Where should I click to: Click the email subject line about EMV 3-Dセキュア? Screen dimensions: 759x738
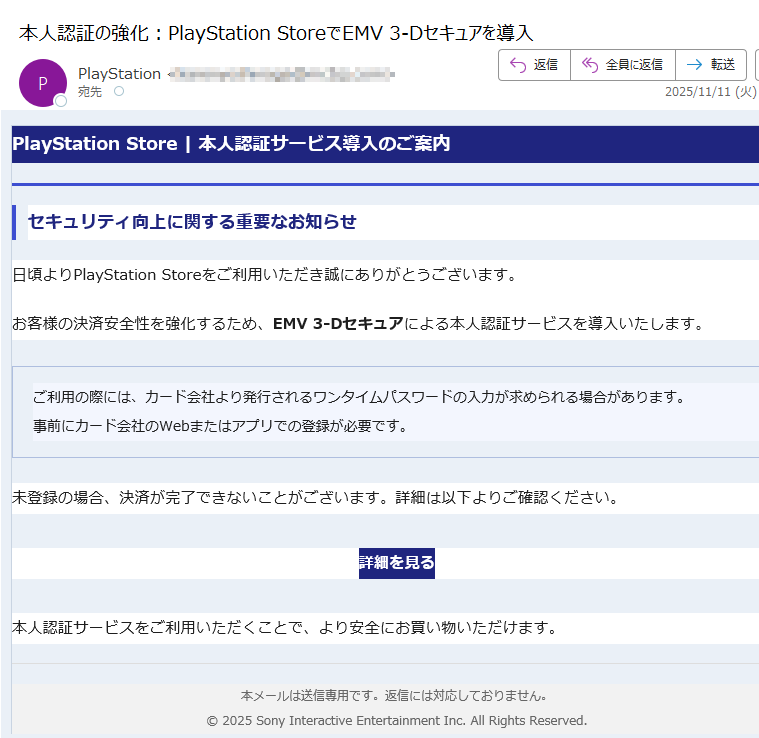(x=276, y=33)
